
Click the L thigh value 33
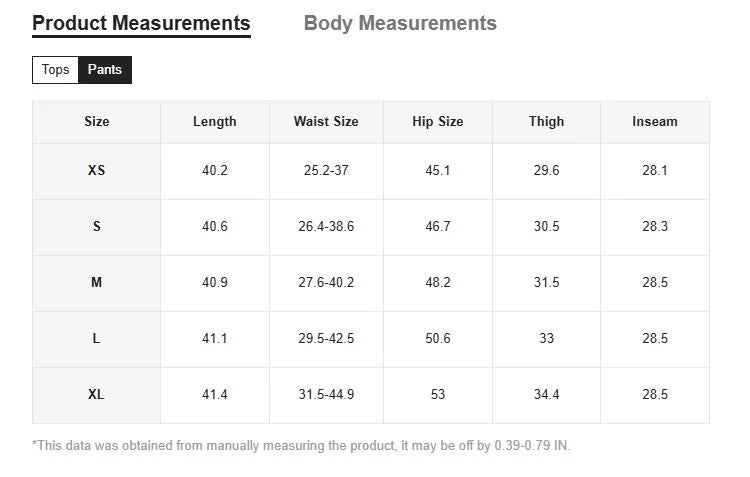coord(546,339)
